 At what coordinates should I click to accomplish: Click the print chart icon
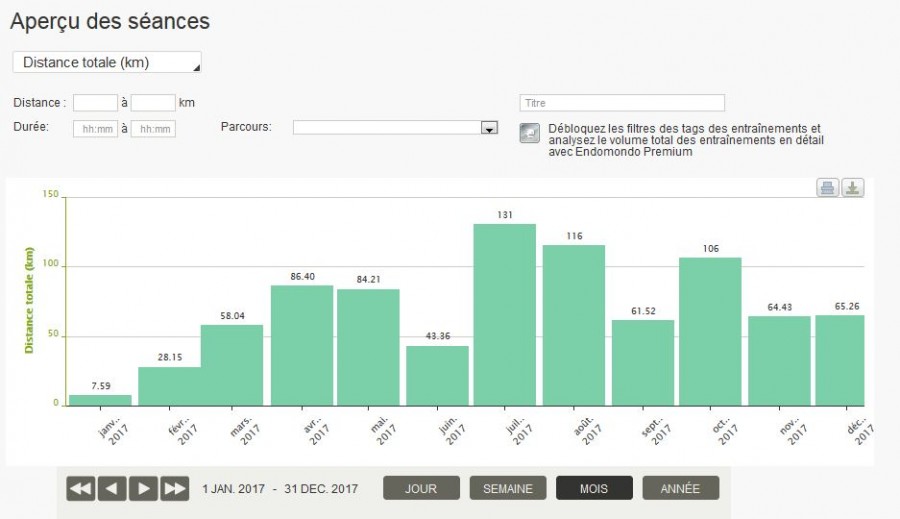828,188
